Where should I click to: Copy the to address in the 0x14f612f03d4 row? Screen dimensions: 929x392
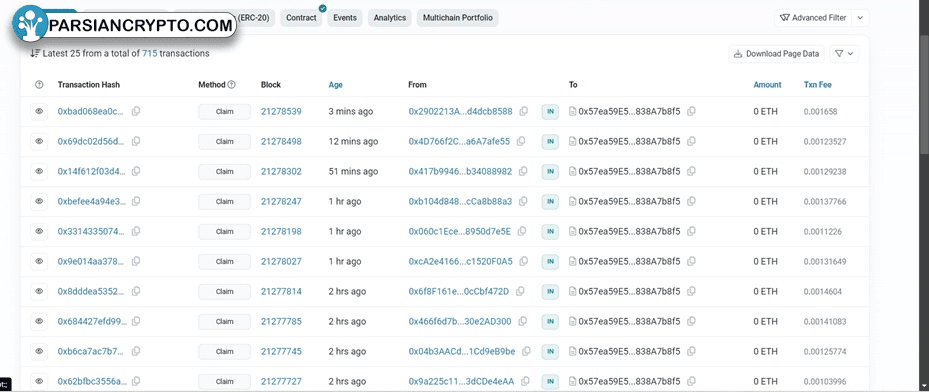691,171
